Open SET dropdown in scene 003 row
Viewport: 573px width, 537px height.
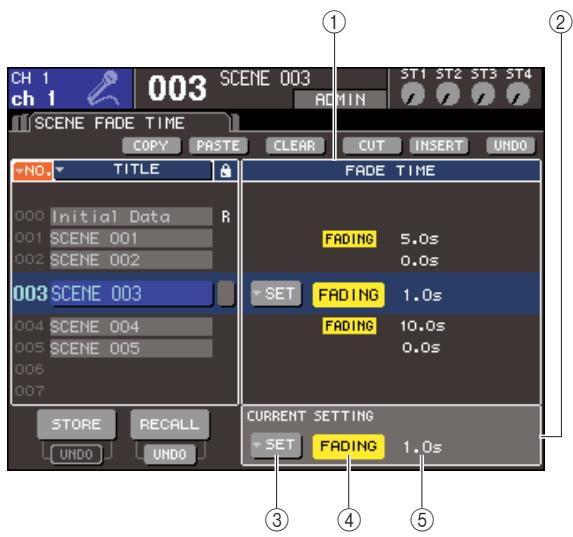[276, 294]
